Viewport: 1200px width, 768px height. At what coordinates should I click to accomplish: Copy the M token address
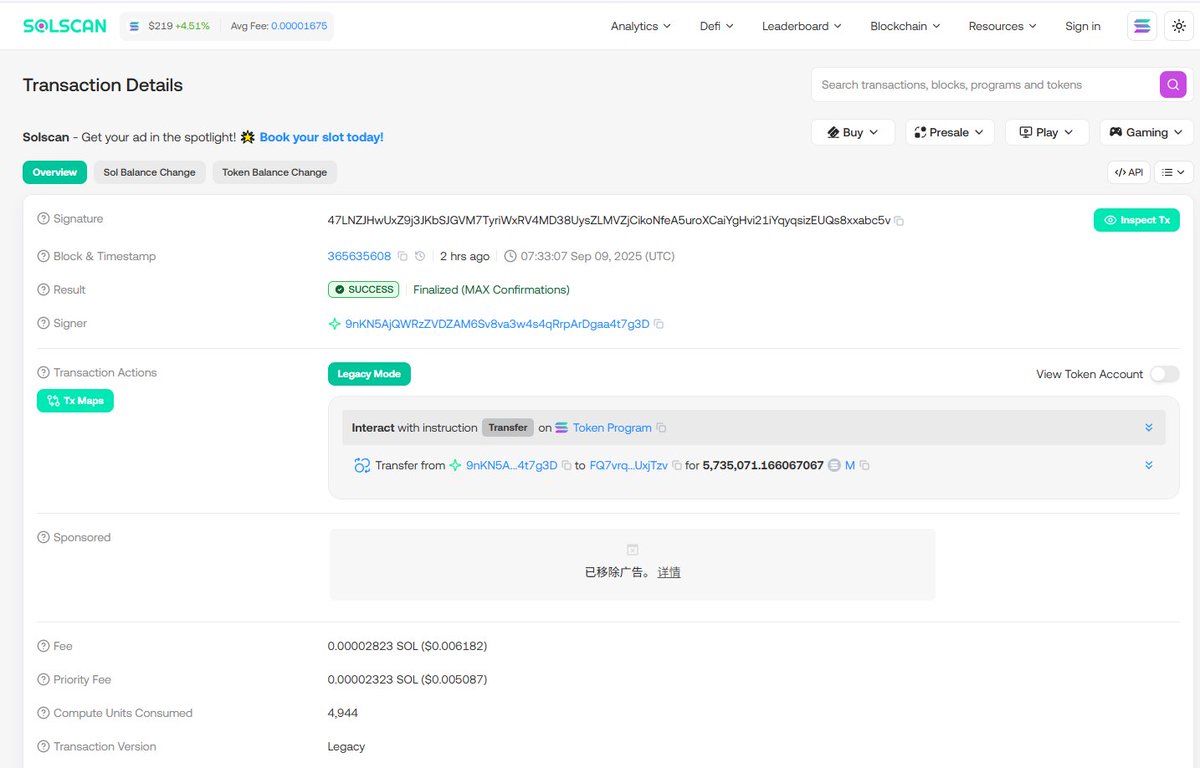pyautogui.click(x=865, y=466)
